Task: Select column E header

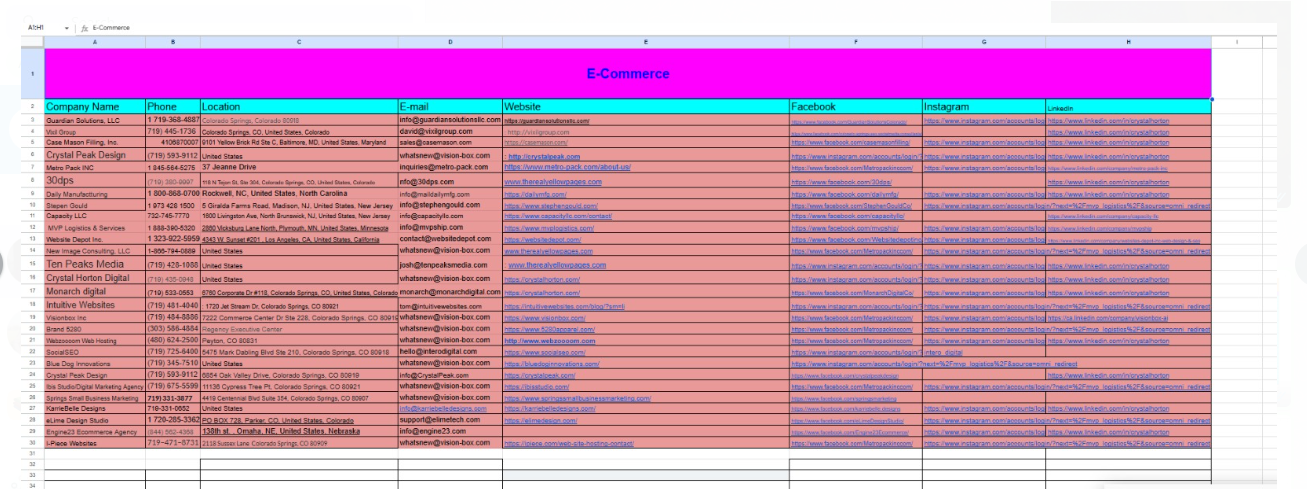Action: point(645,41)
